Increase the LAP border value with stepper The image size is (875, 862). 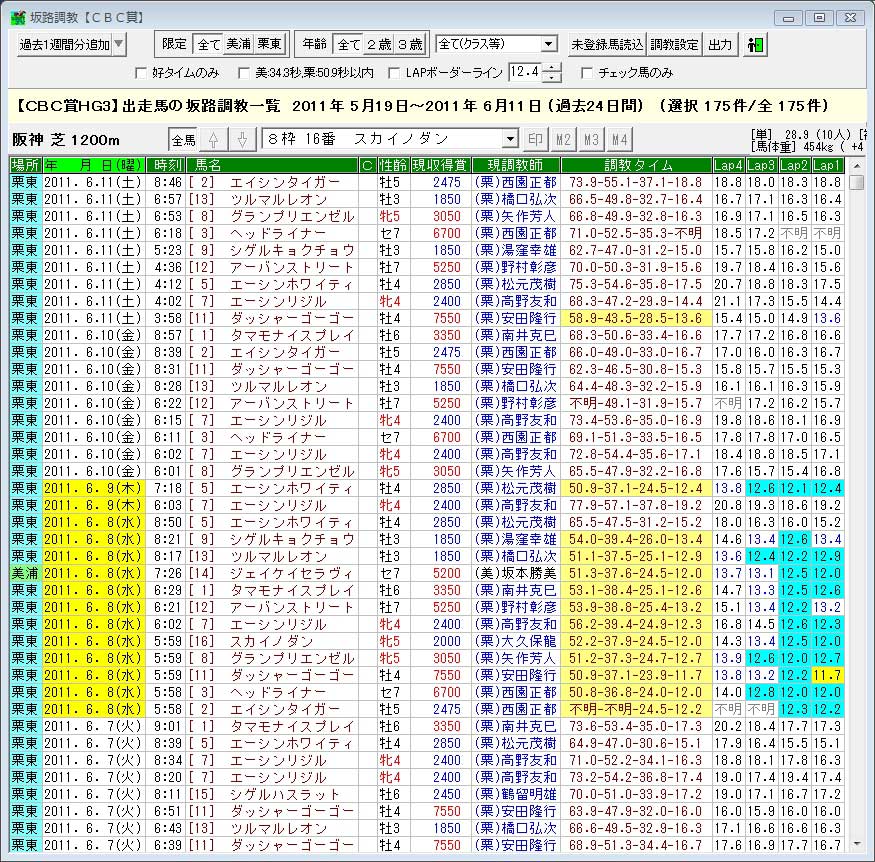click(x=556, y=68)
